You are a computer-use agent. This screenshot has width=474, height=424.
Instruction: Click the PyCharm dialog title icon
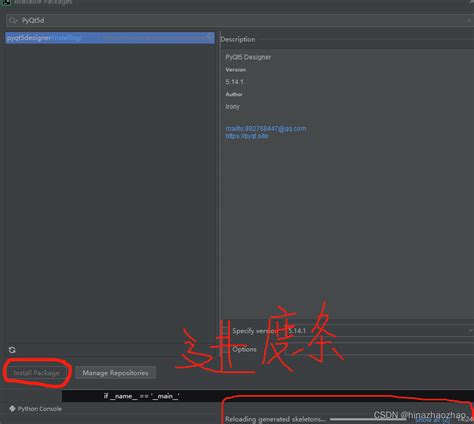point(6,2)
